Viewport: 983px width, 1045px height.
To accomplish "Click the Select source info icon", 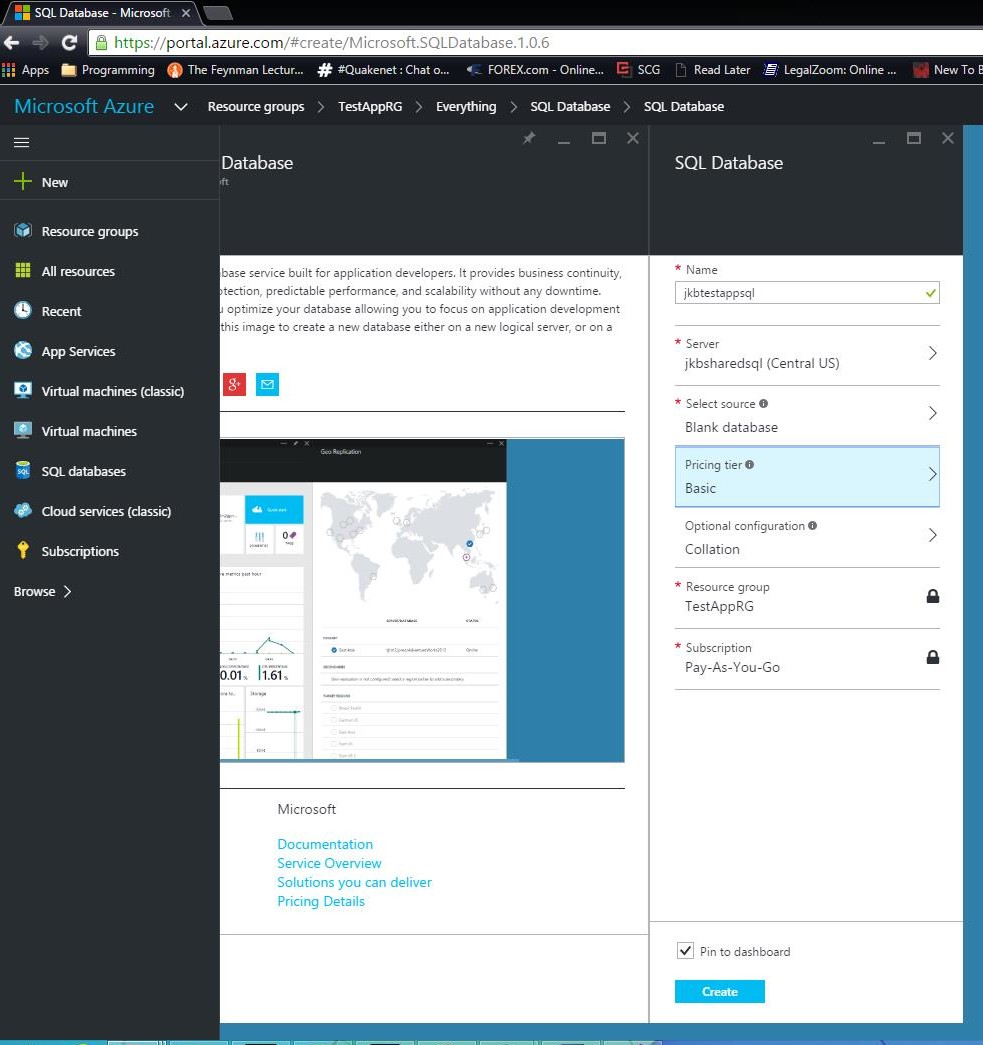I will click(764, 403).
